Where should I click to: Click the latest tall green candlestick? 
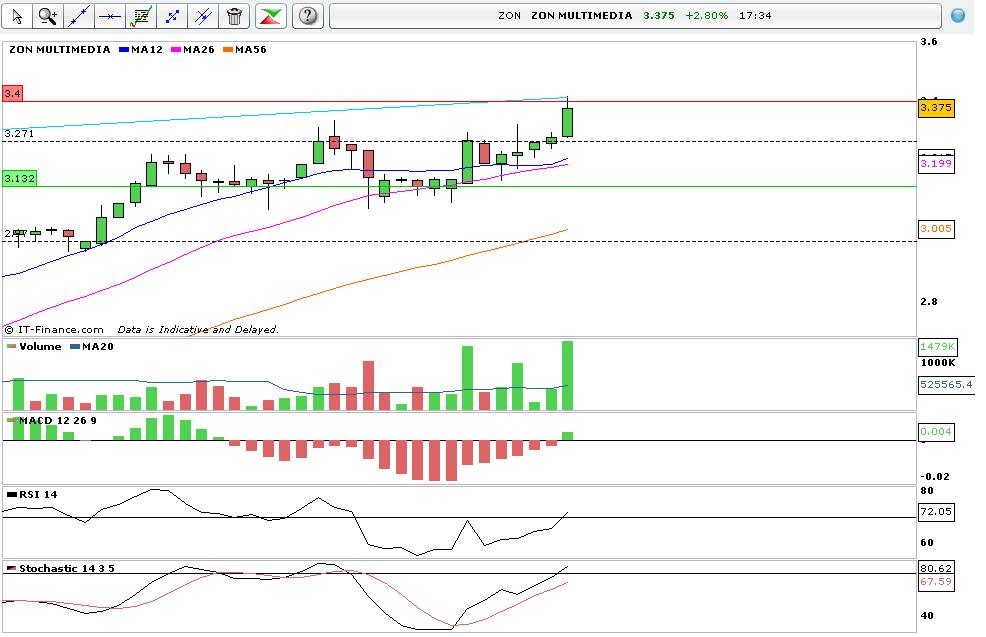(567, 122)
